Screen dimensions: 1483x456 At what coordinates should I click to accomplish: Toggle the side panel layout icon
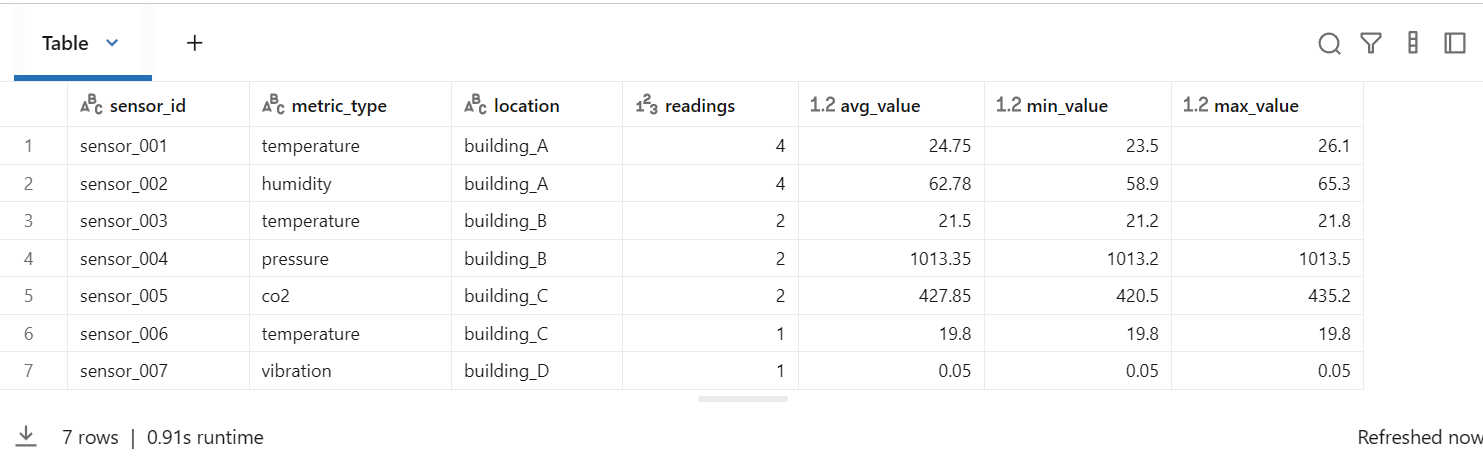[1454, 43]
